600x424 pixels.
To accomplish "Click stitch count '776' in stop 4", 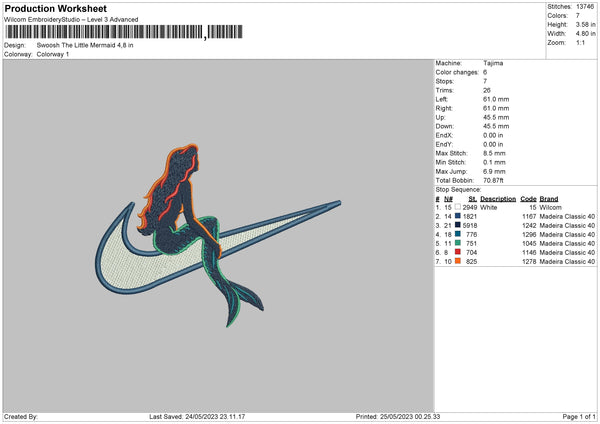I will [x=471, y=235].
